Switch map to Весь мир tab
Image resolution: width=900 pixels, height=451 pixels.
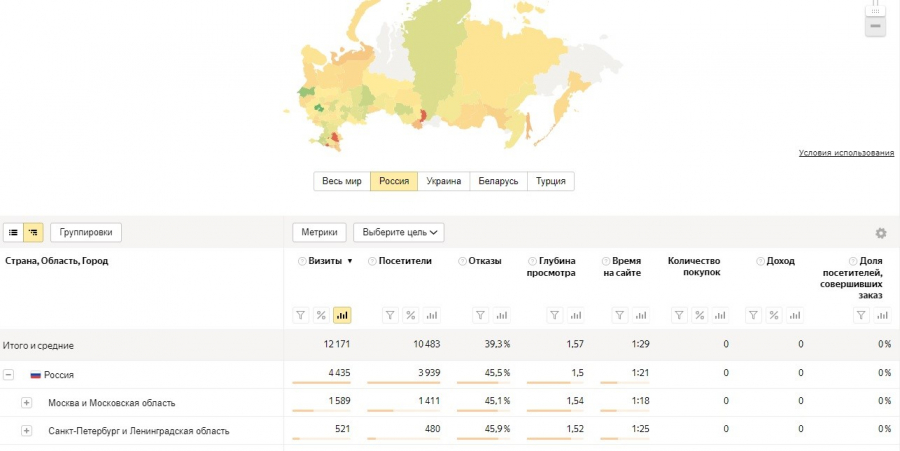(x=342, y=181)
